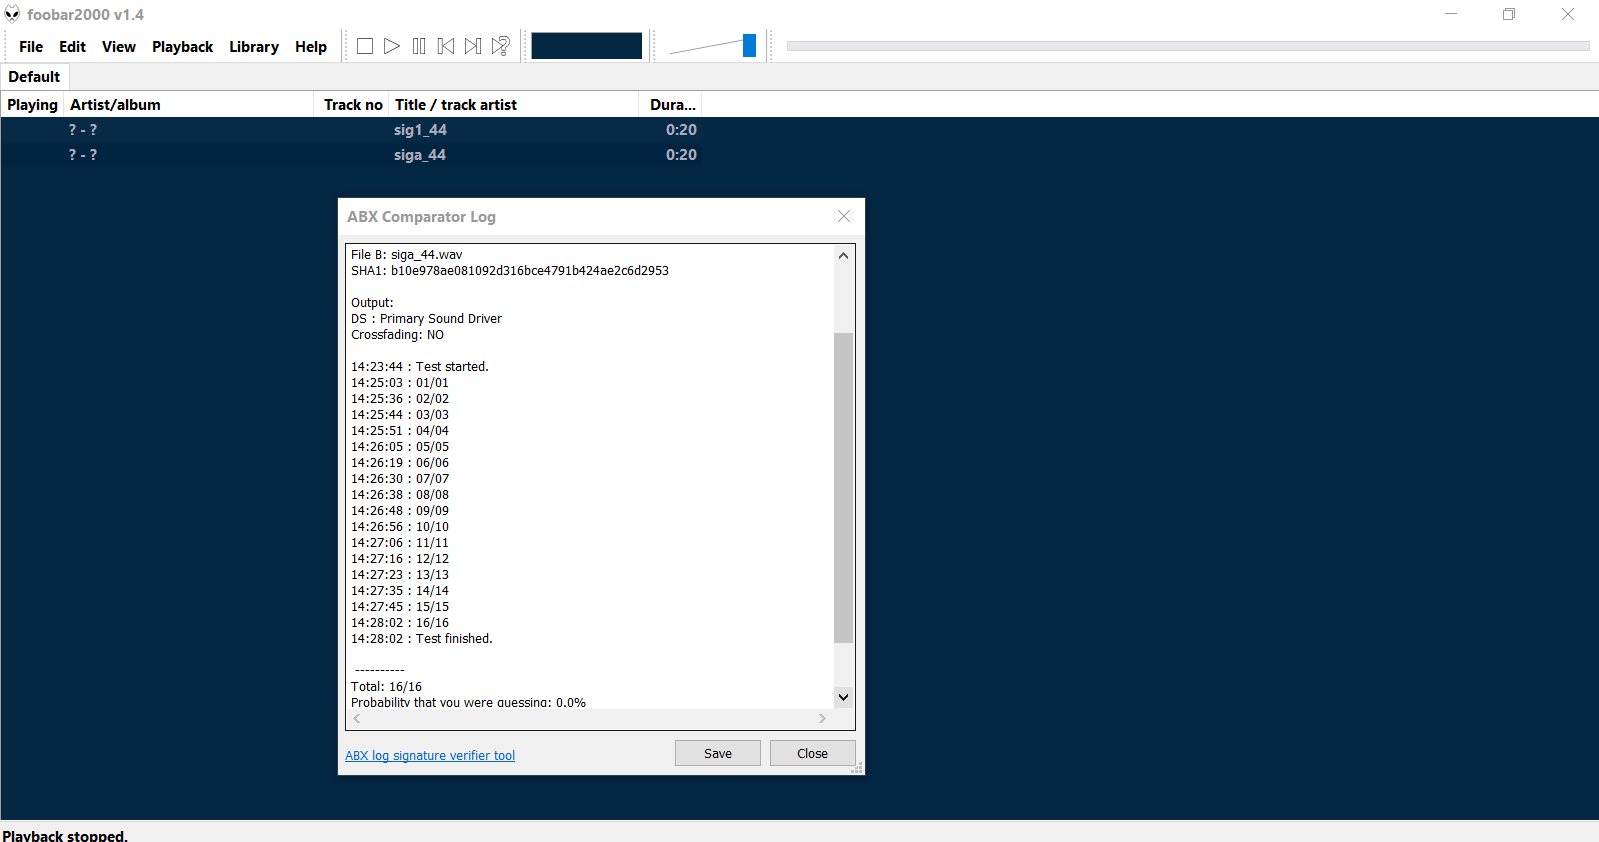The height and width of the screenshot is (842, 1599).
Task: Click the 14:25:03 : 01/01 log entry
Action: [400, 383]
